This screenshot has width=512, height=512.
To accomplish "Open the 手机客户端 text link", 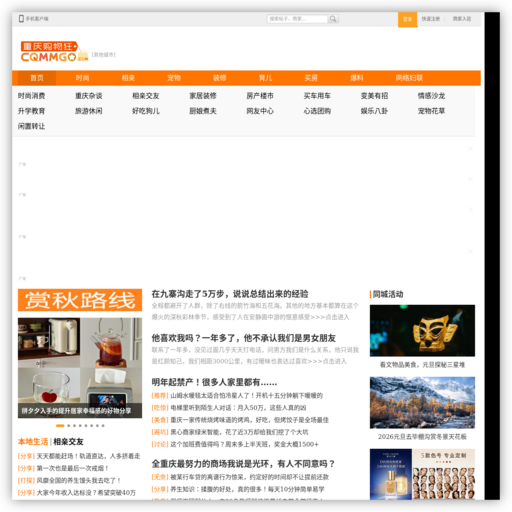I will click(37, 19).
